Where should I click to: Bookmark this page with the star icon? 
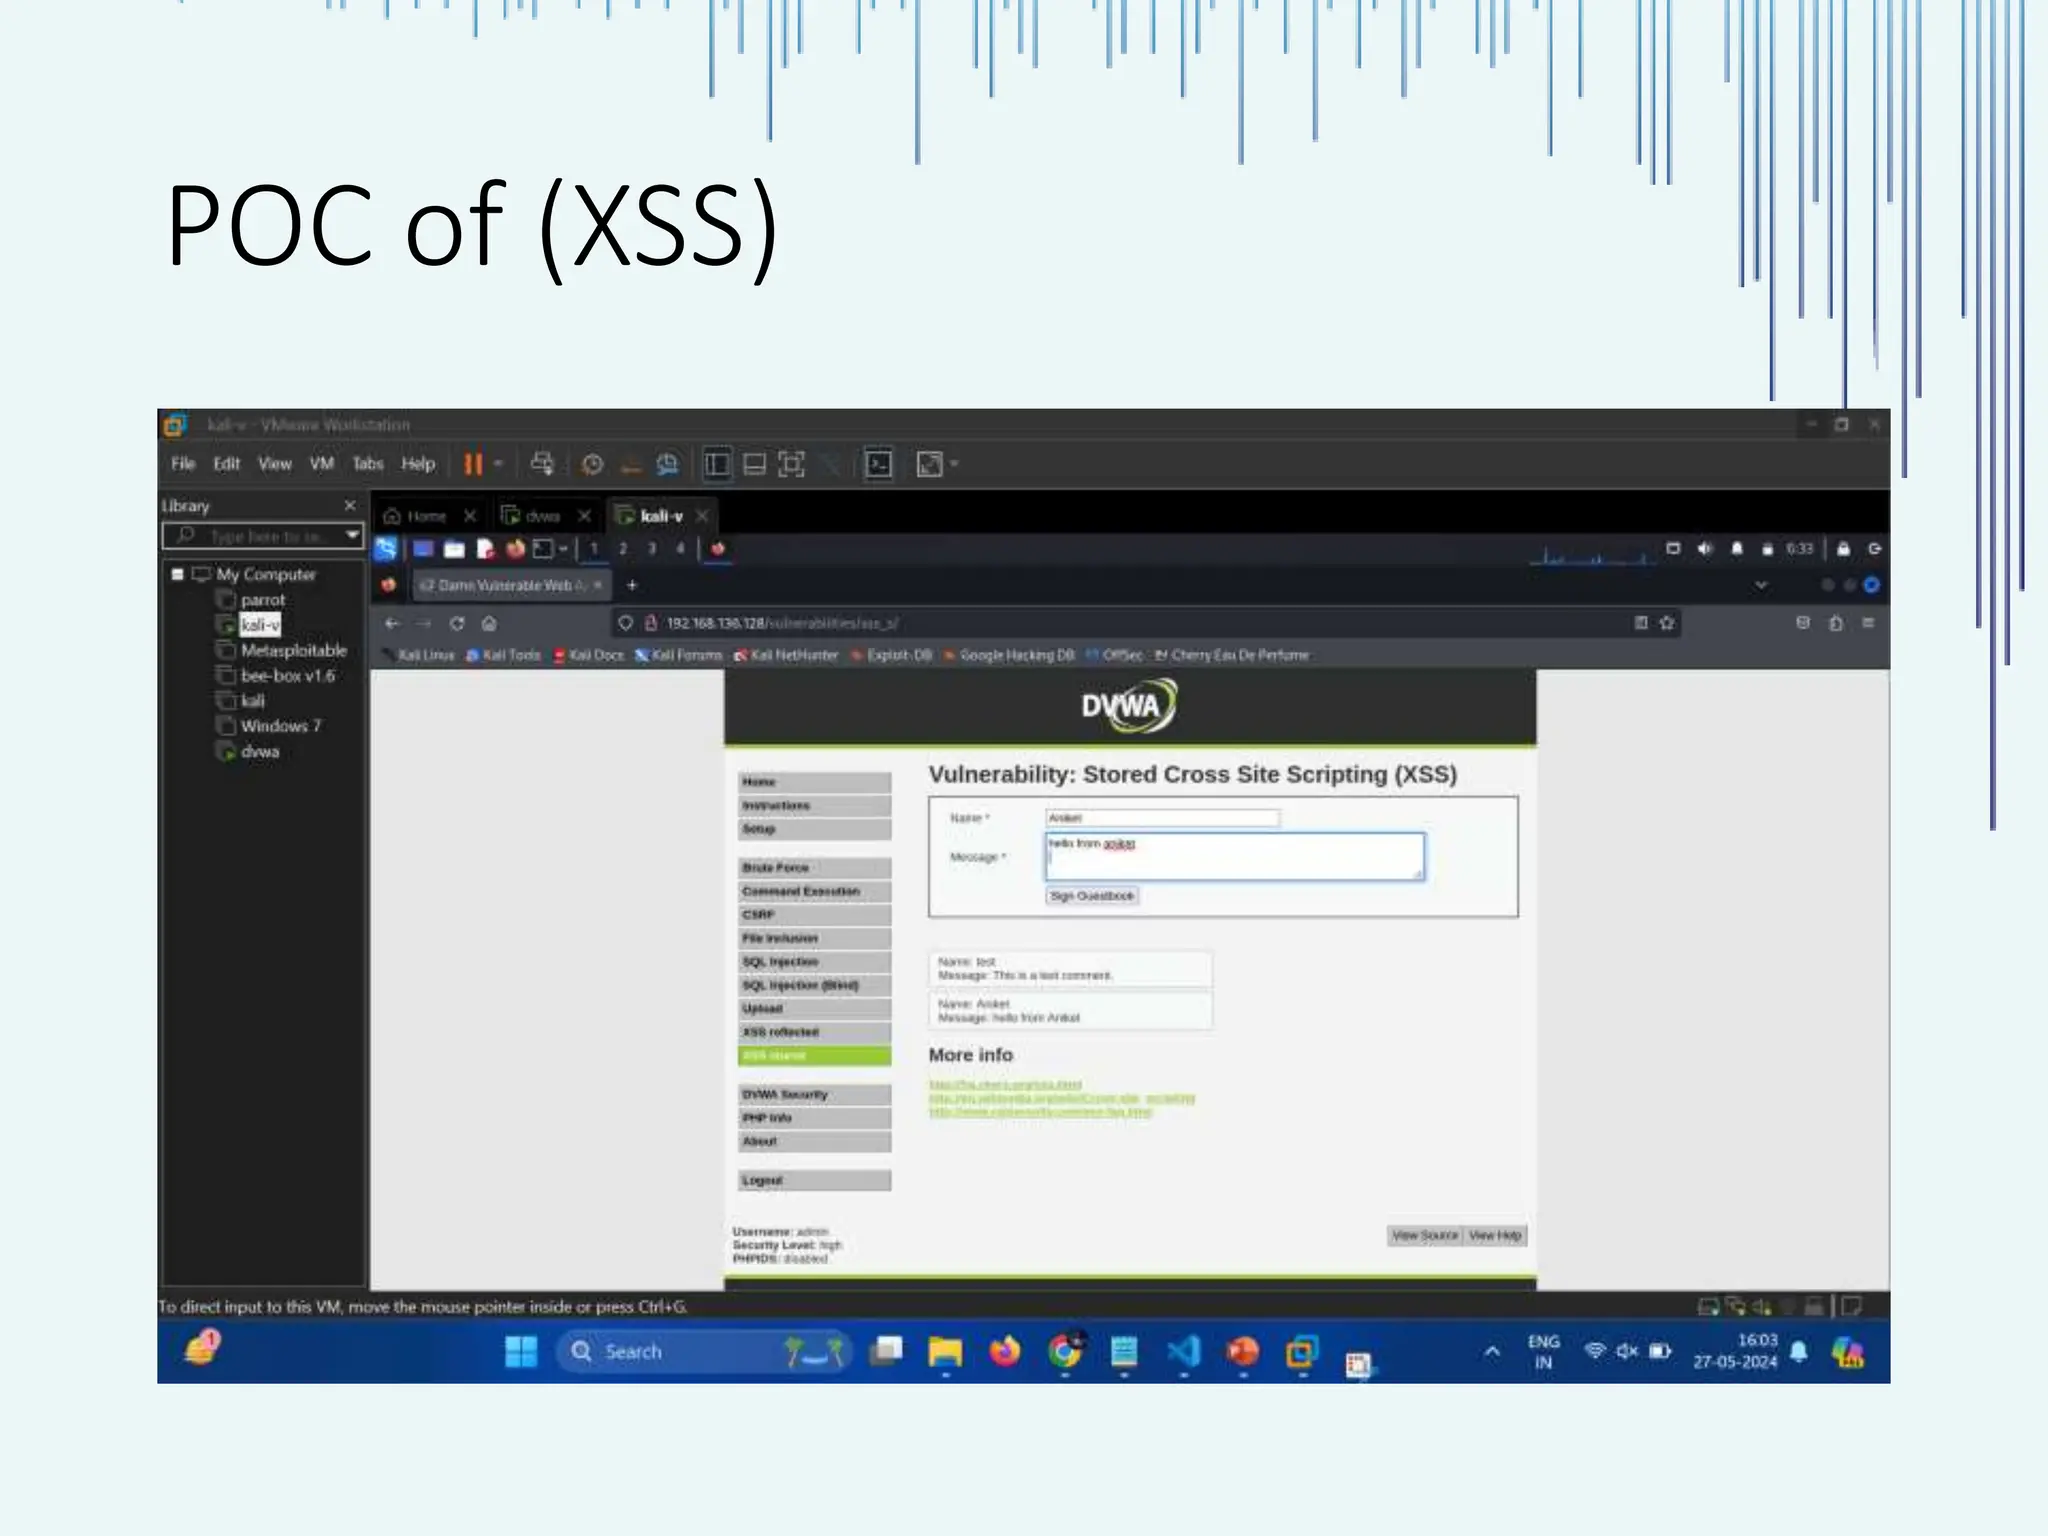(x=1667, y=623)
